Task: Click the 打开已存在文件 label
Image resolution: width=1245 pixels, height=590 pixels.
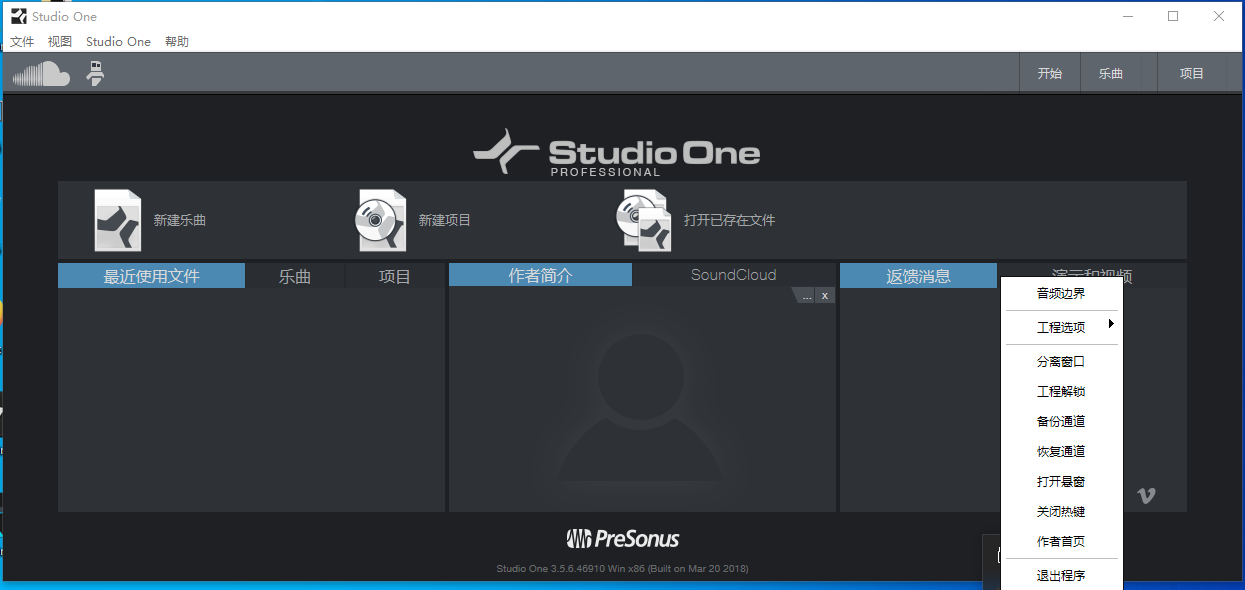Action: pos(729,220)
